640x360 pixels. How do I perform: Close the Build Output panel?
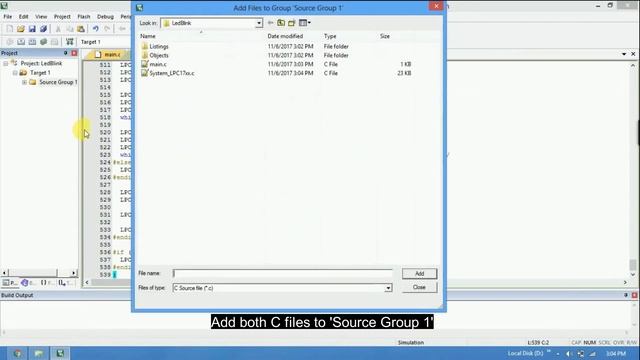[x=634, y=295]
